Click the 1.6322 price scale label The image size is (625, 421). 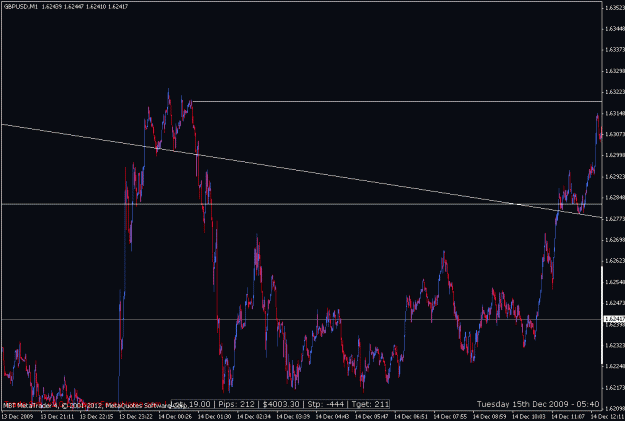tap(615, 92)
